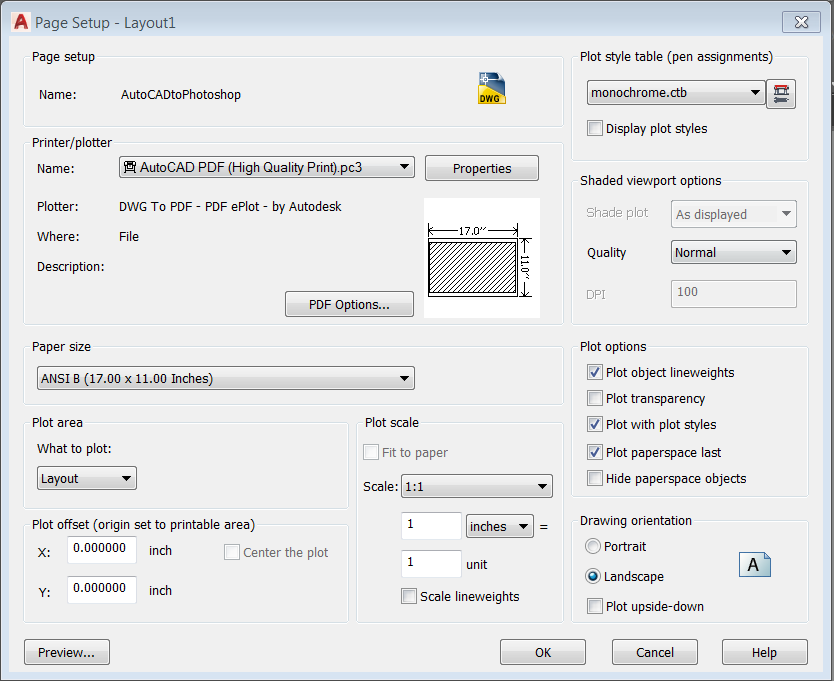Click the Properties button

pos(481,169)
